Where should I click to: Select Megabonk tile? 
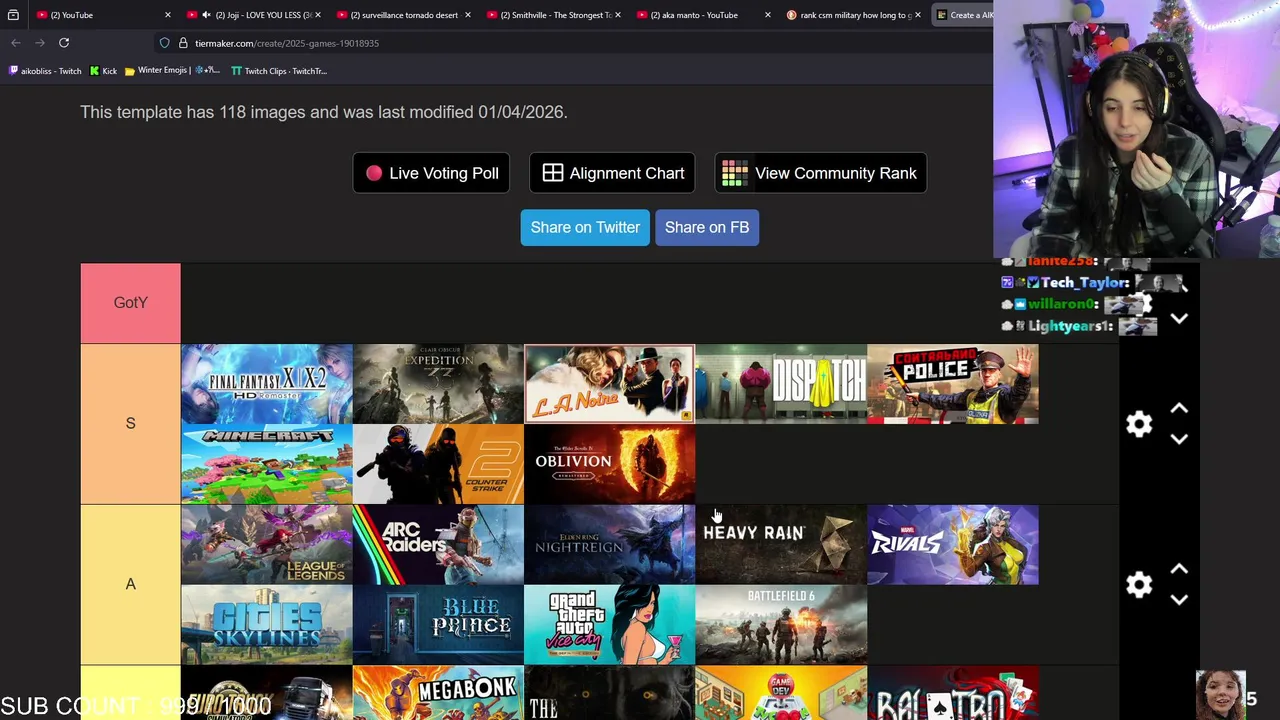438,693
